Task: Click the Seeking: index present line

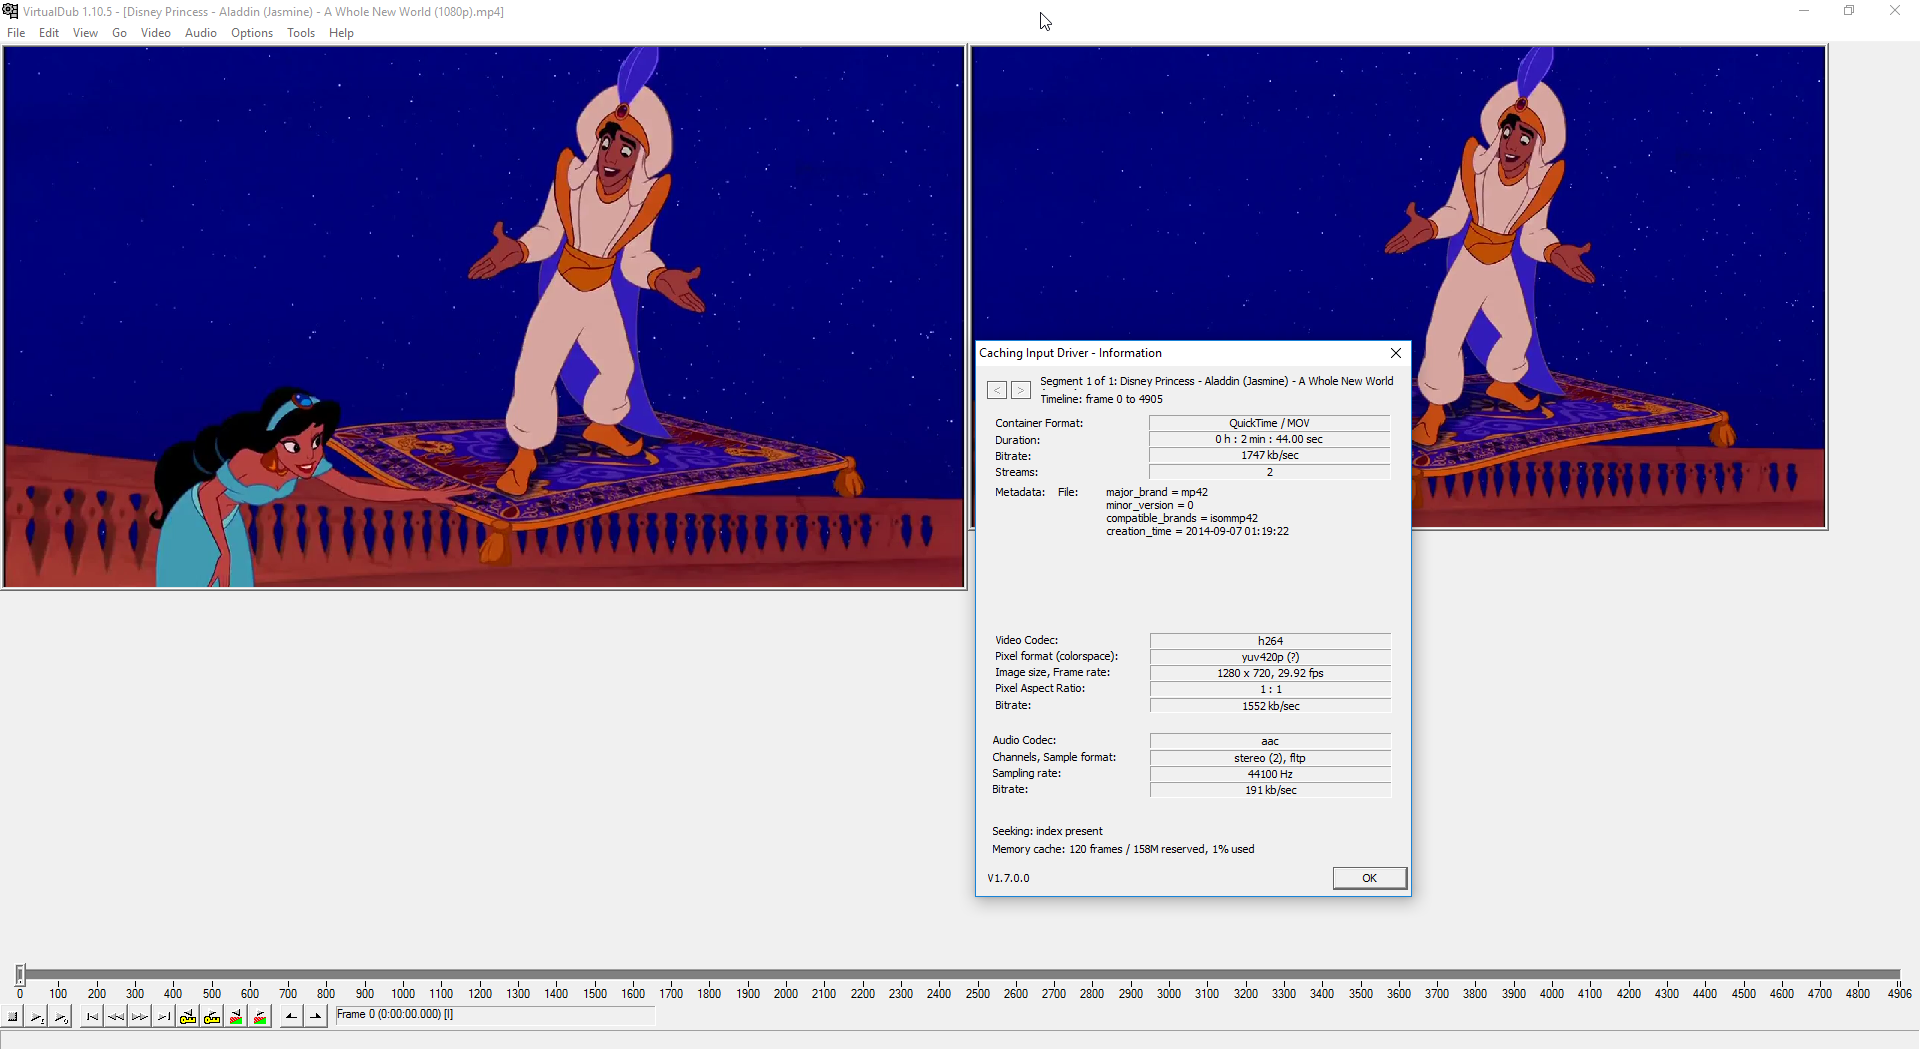Action: click(x=1047, y=831)
